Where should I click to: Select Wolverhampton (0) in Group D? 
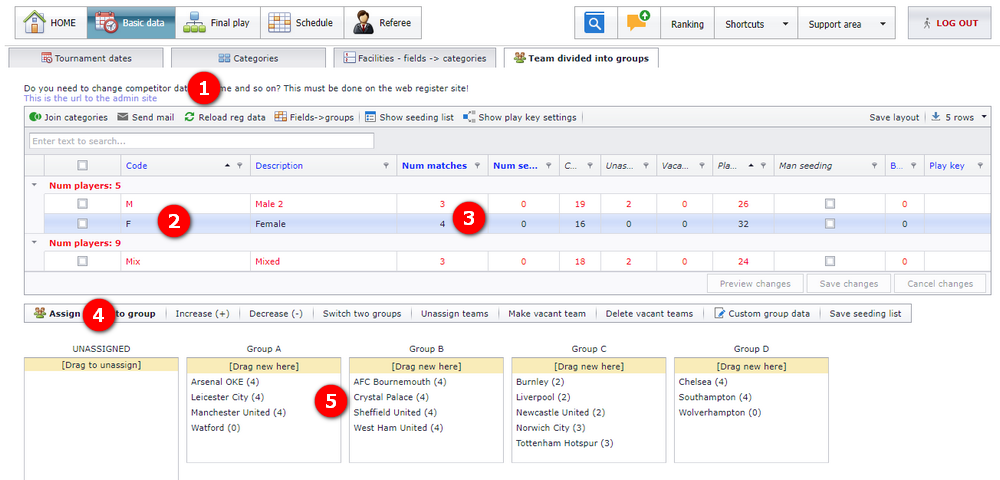click(x=720, y=412)
